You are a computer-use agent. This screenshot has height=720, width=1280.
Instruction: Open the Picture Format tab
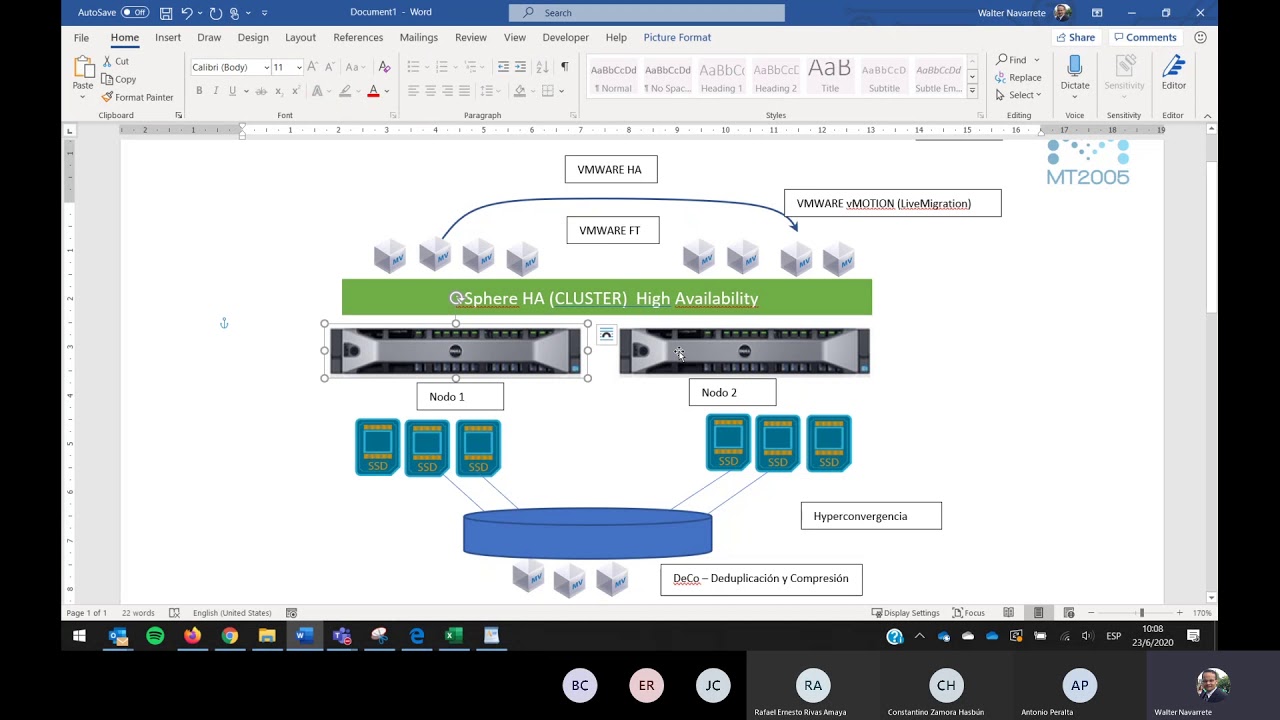(677, 37)
